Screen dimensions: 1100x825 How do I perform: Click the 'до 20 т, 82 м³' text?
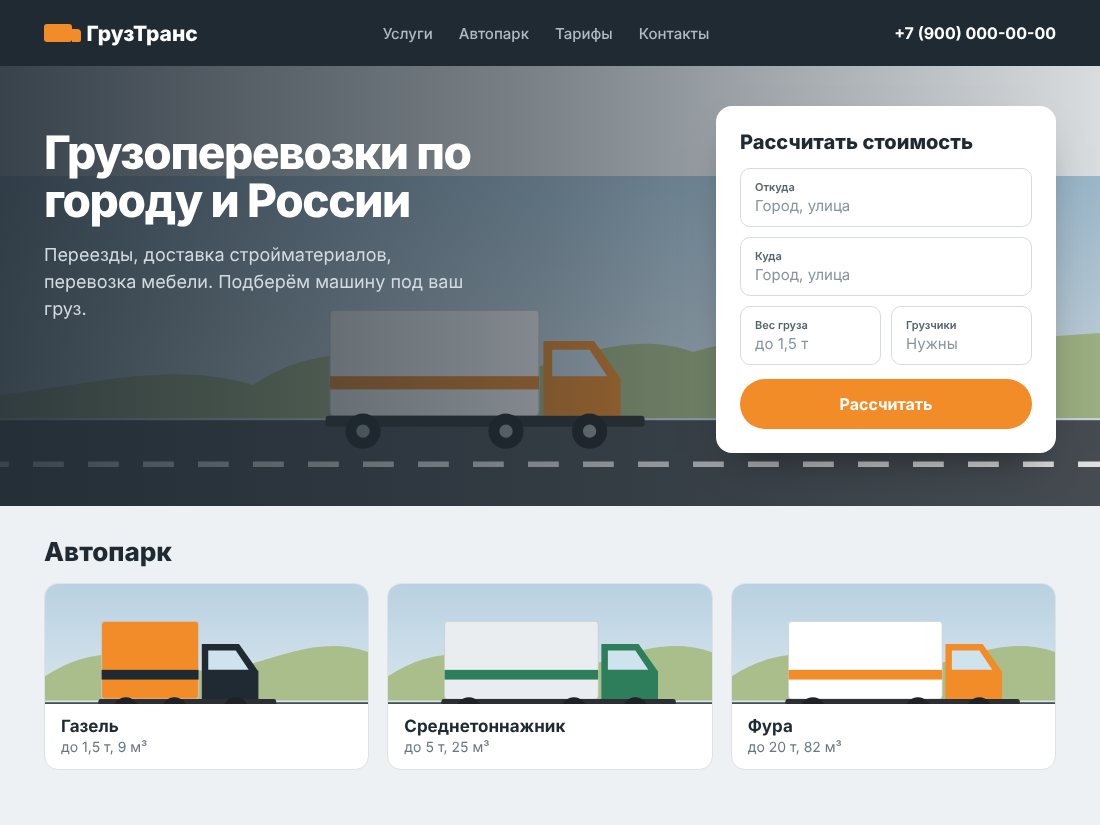click(794, 747)
